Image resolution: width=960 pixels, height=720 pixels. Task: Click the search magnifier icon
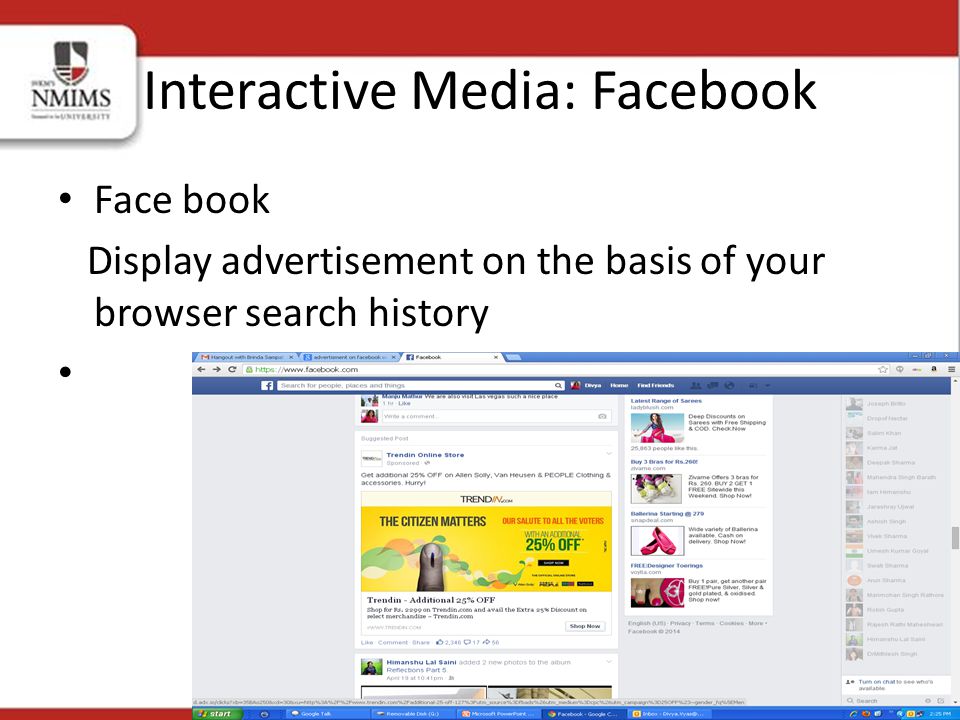[x=558, y=386]
